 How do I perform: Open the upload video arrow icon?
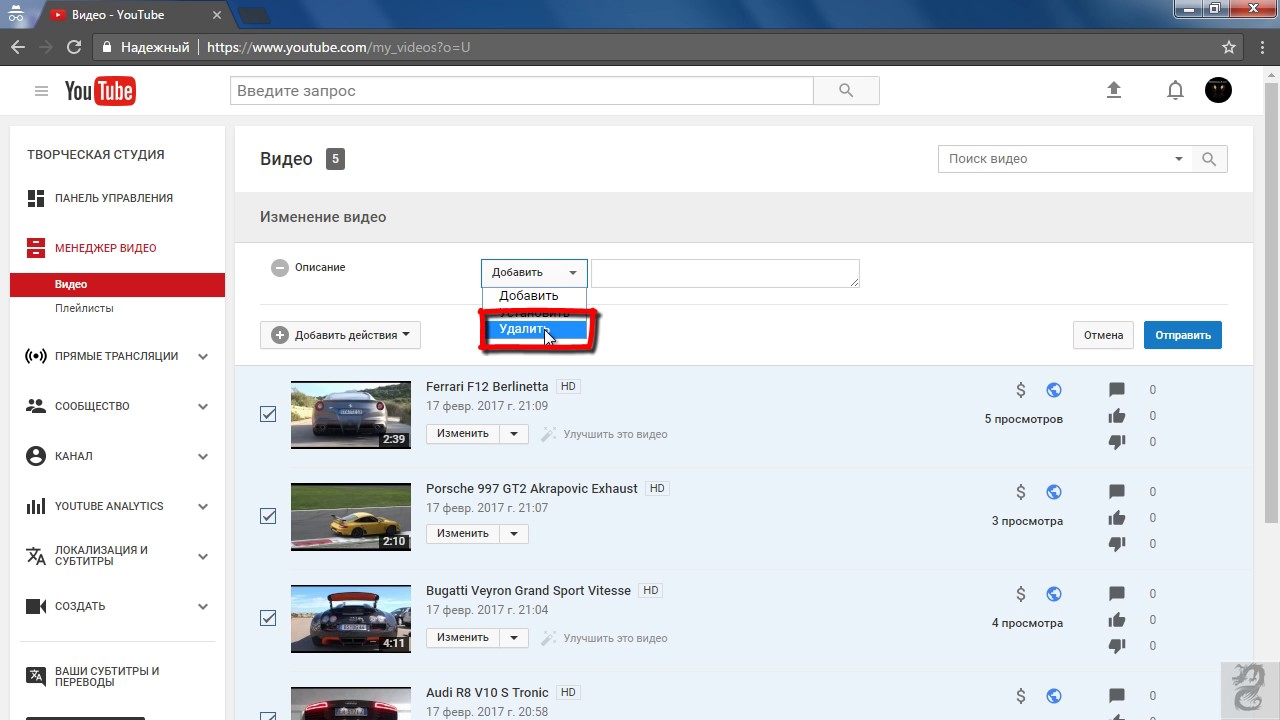(1114, 90)
